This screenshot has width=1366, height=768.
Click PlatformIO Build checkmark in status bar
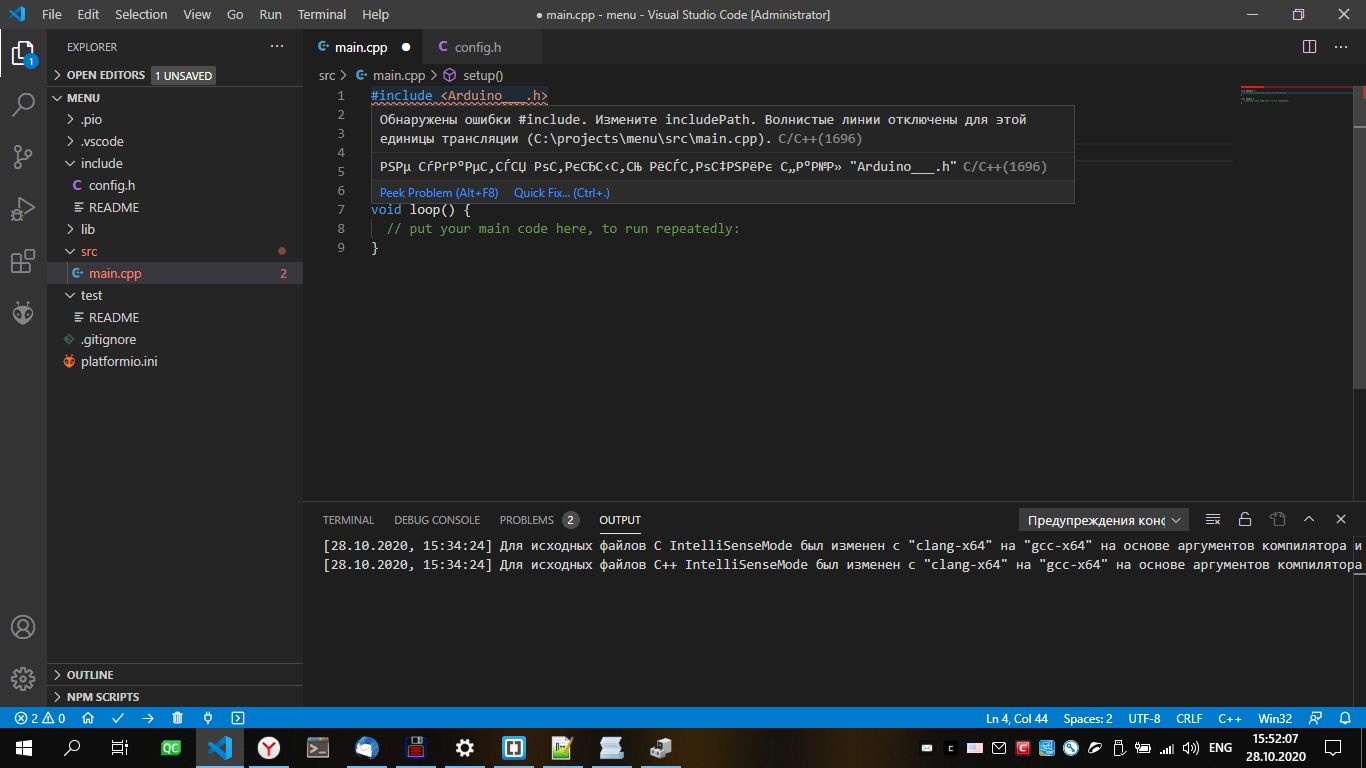pos(118,718)
